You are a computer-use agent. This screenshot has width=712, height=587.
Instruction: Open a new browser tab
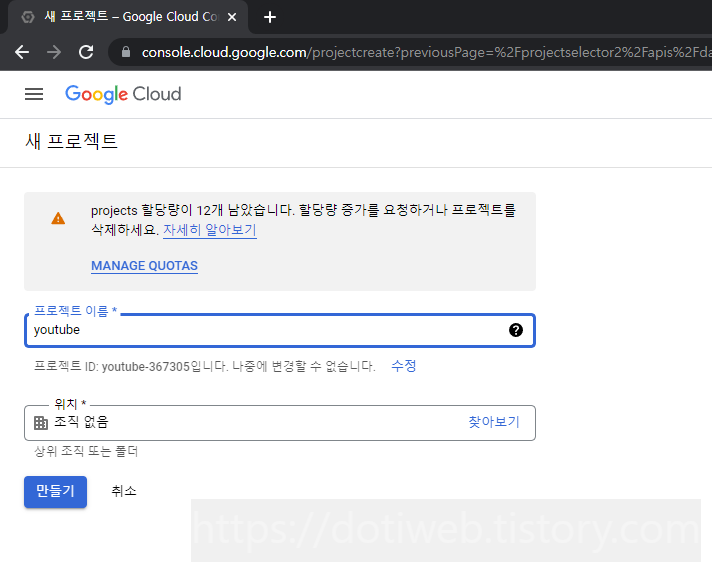[270, 17]
